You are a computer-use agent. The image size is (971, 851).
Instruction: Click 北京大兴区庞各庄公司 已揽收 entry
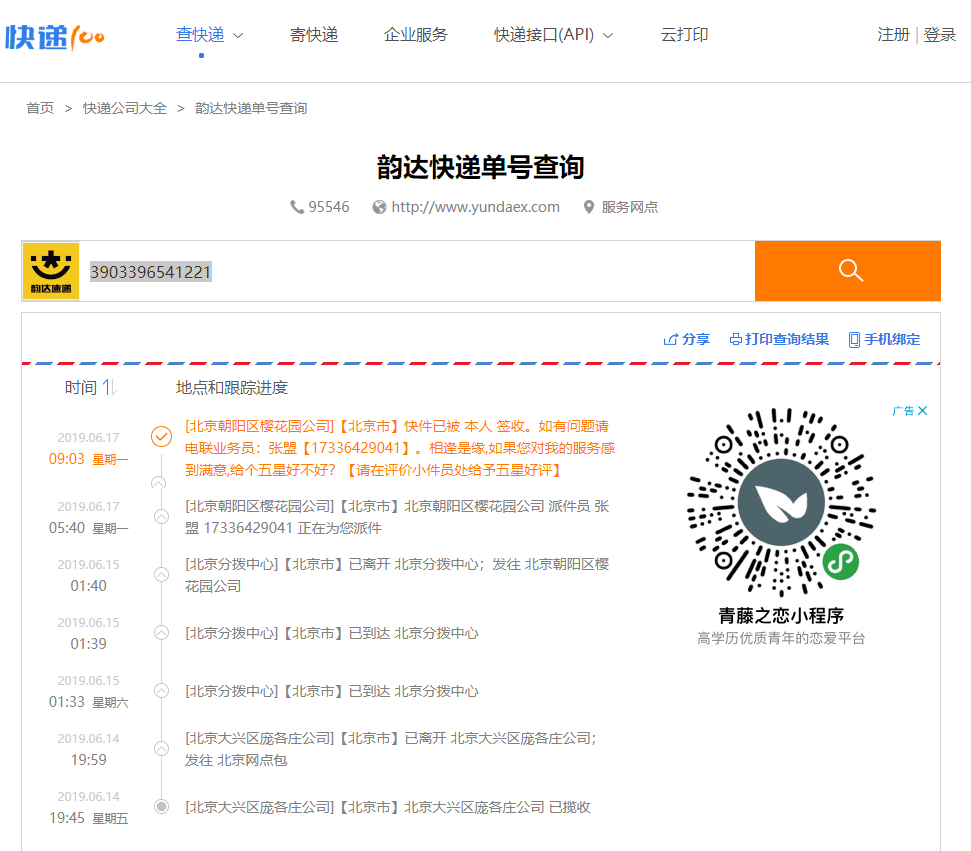pos(388,808)
